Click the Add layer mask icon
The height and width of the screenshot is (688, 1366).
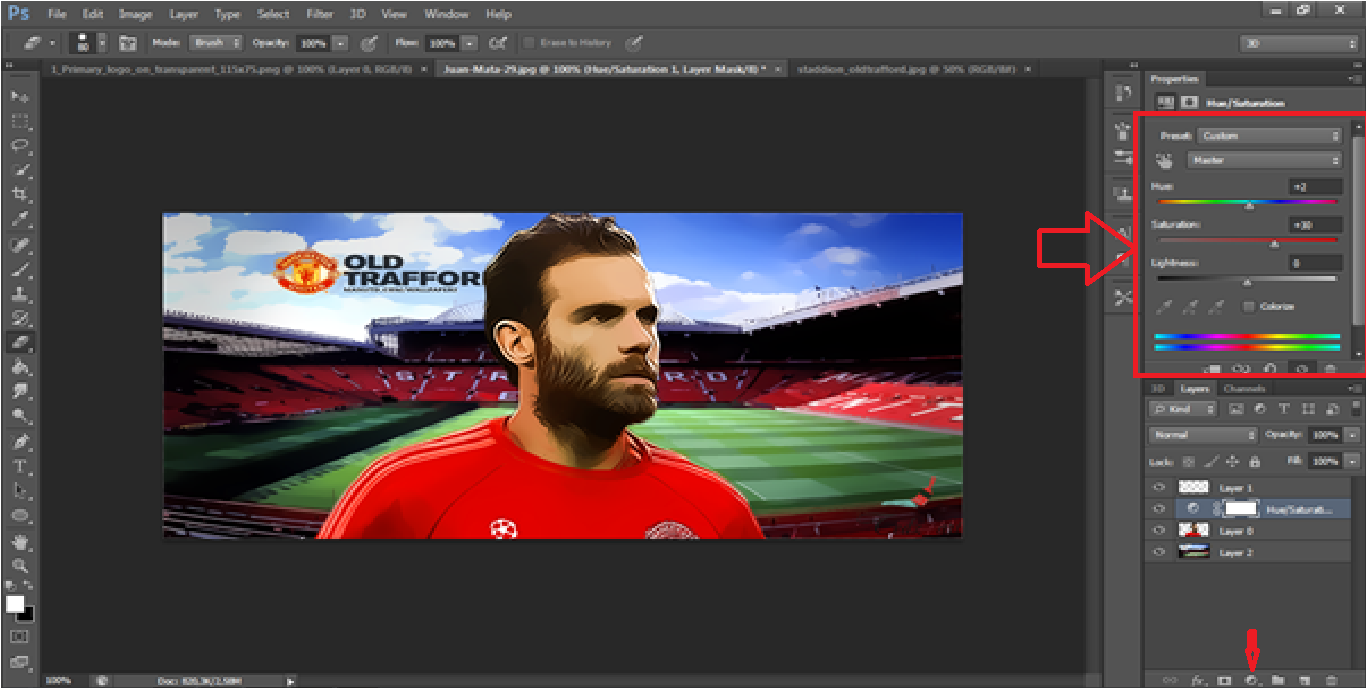1224,680
